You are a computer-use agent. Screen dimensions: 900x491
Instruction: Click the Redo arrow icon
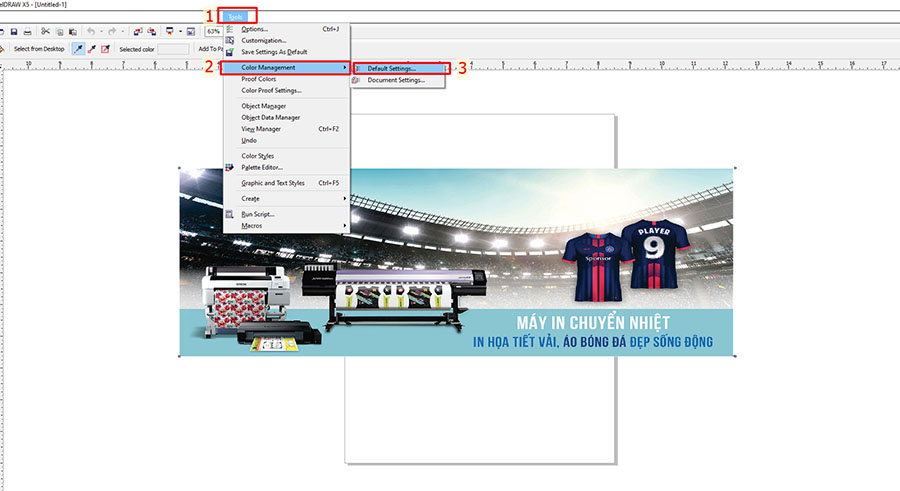point(112,32)
